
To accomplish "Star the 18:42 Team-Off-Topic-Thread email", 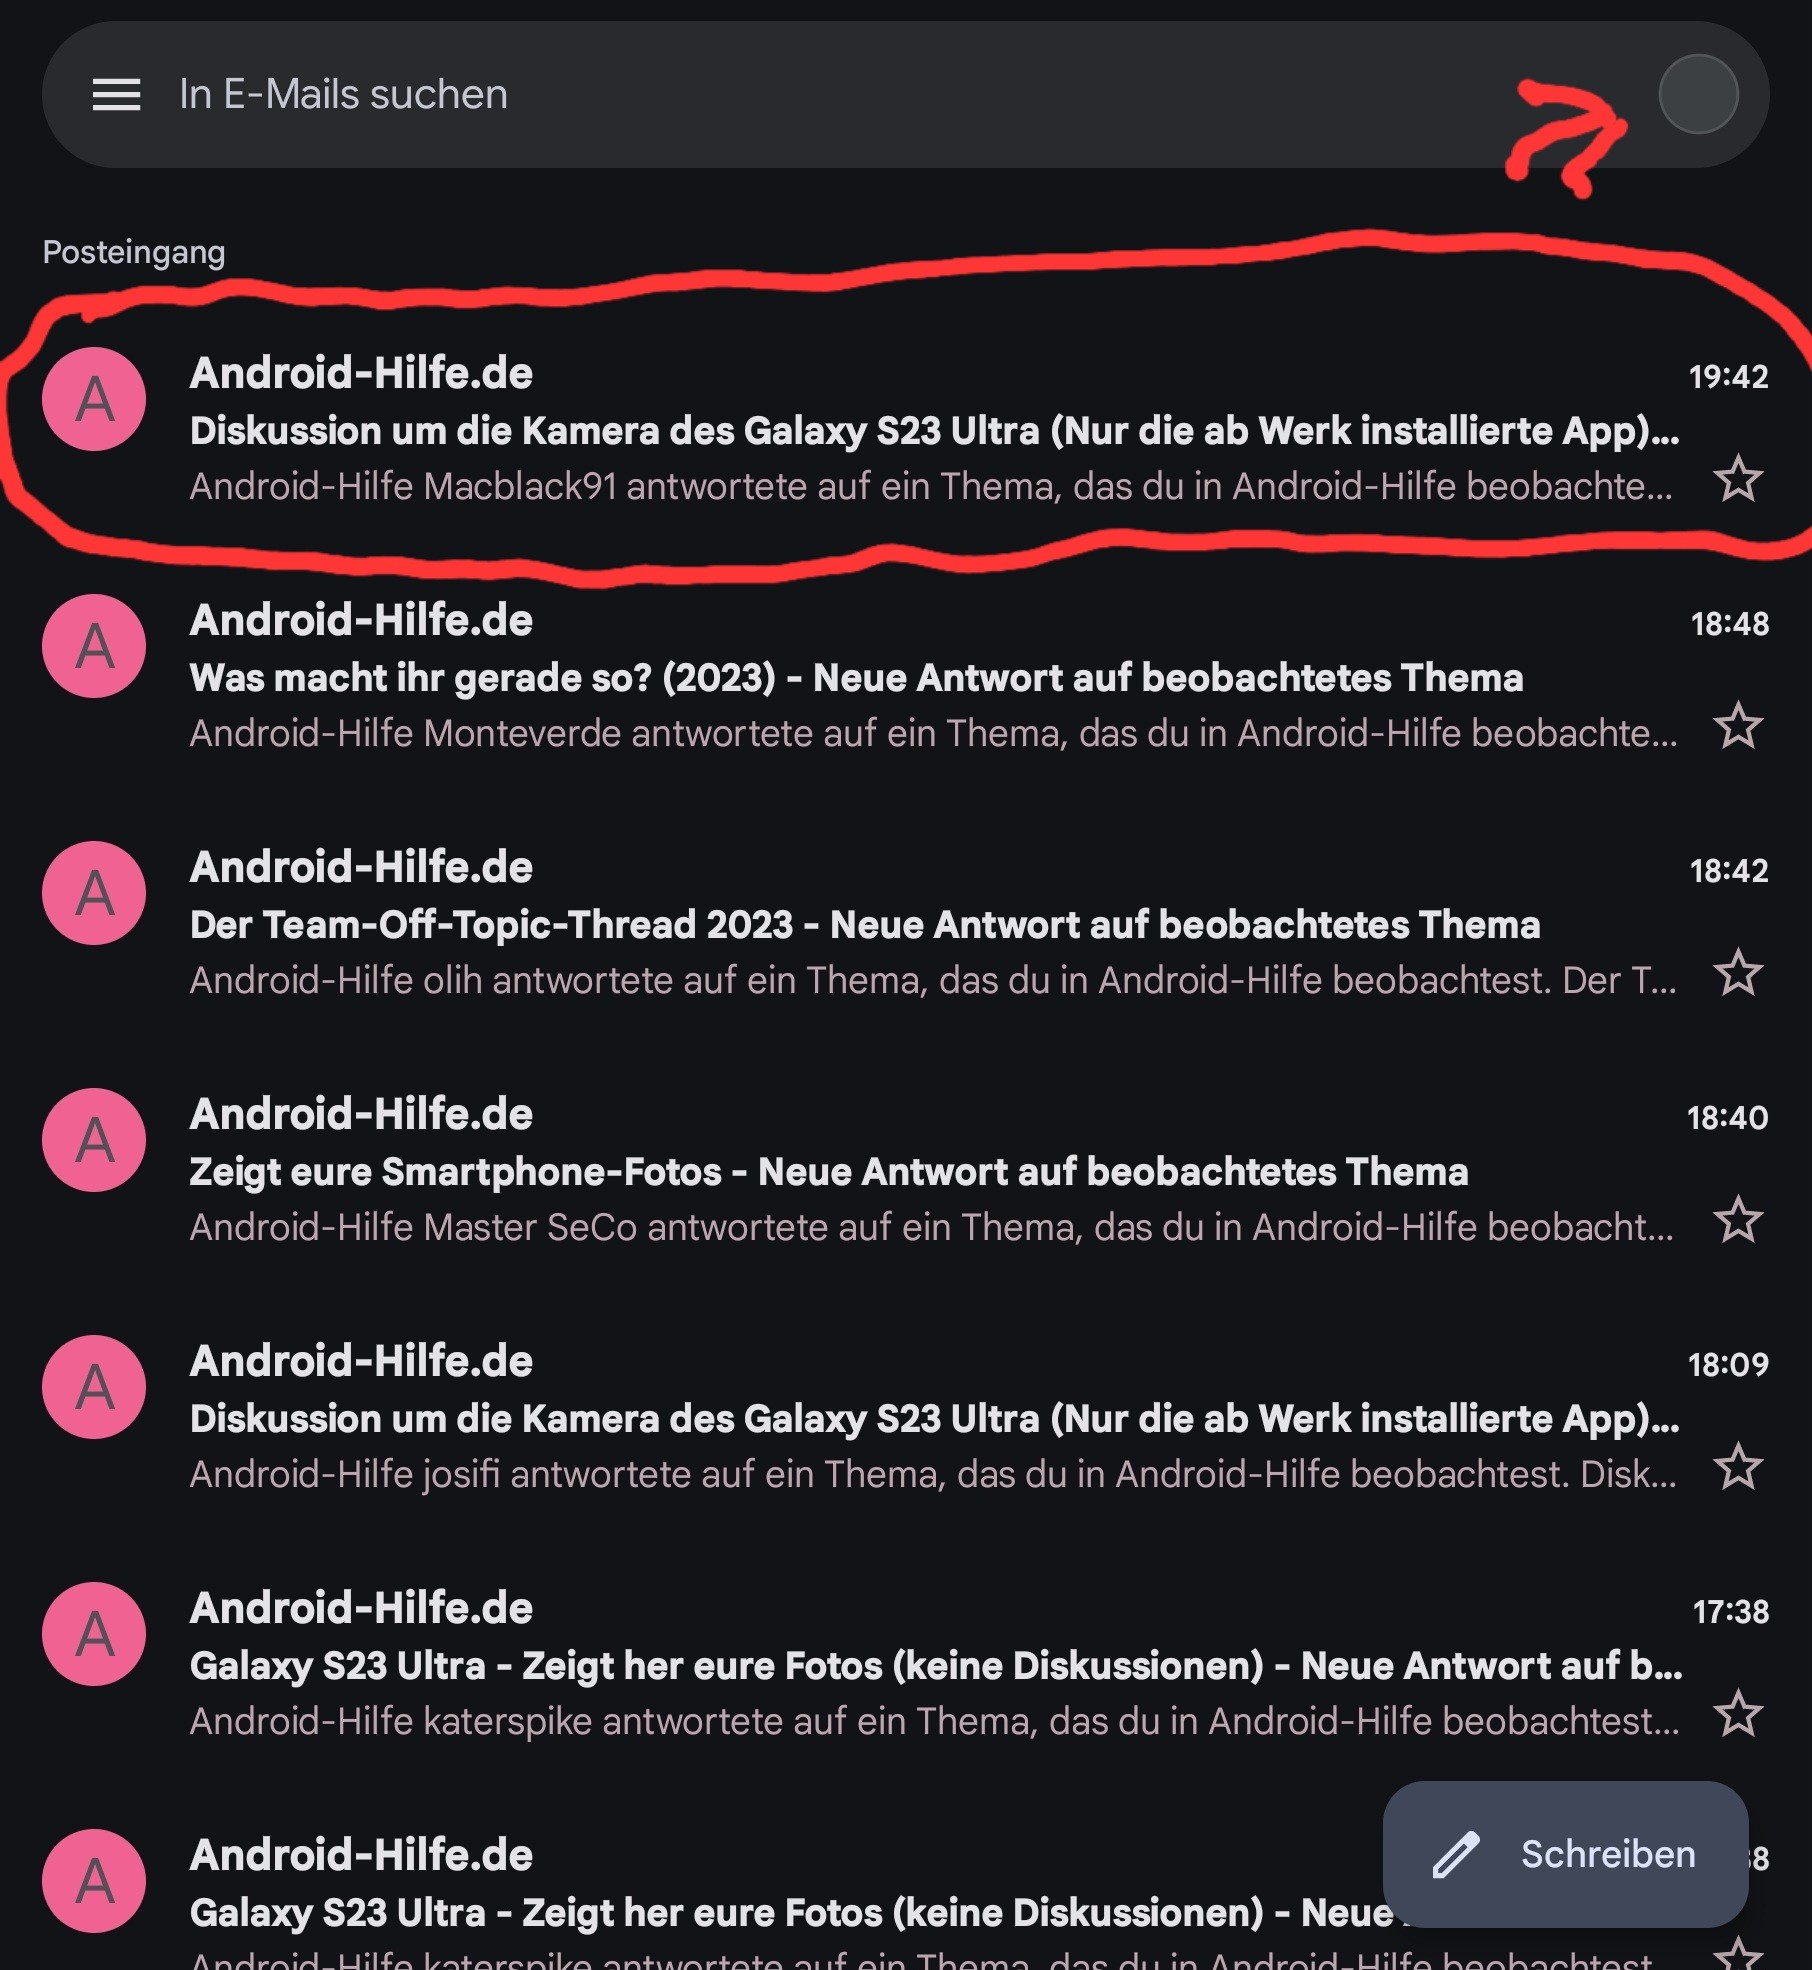I will point(1738,973).
